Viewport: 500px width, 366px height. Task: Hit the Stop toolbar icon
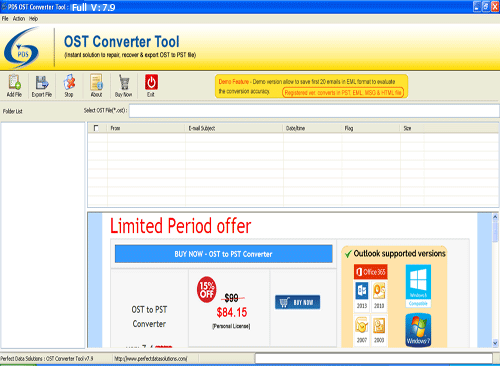click(x=69, y=82)
